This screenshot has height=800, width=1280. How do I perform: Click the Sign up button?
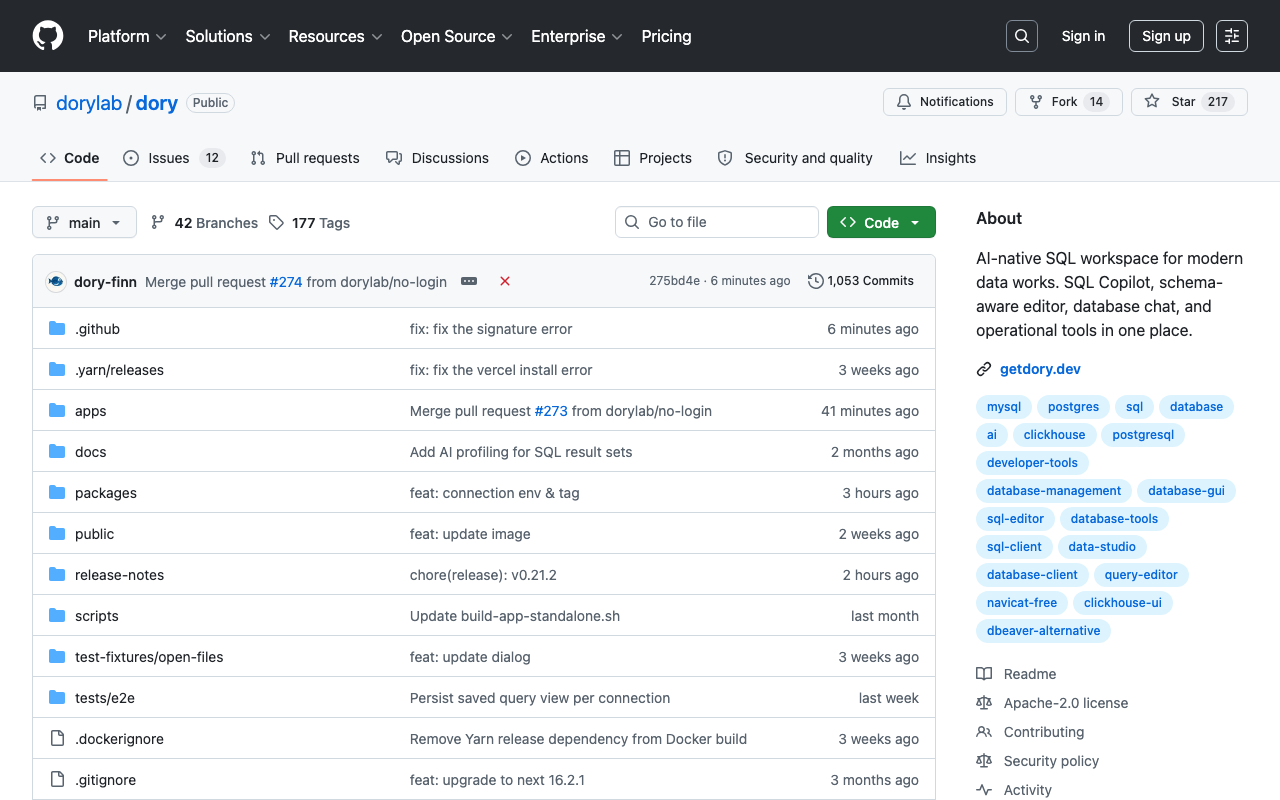(x=1166, y=36)
